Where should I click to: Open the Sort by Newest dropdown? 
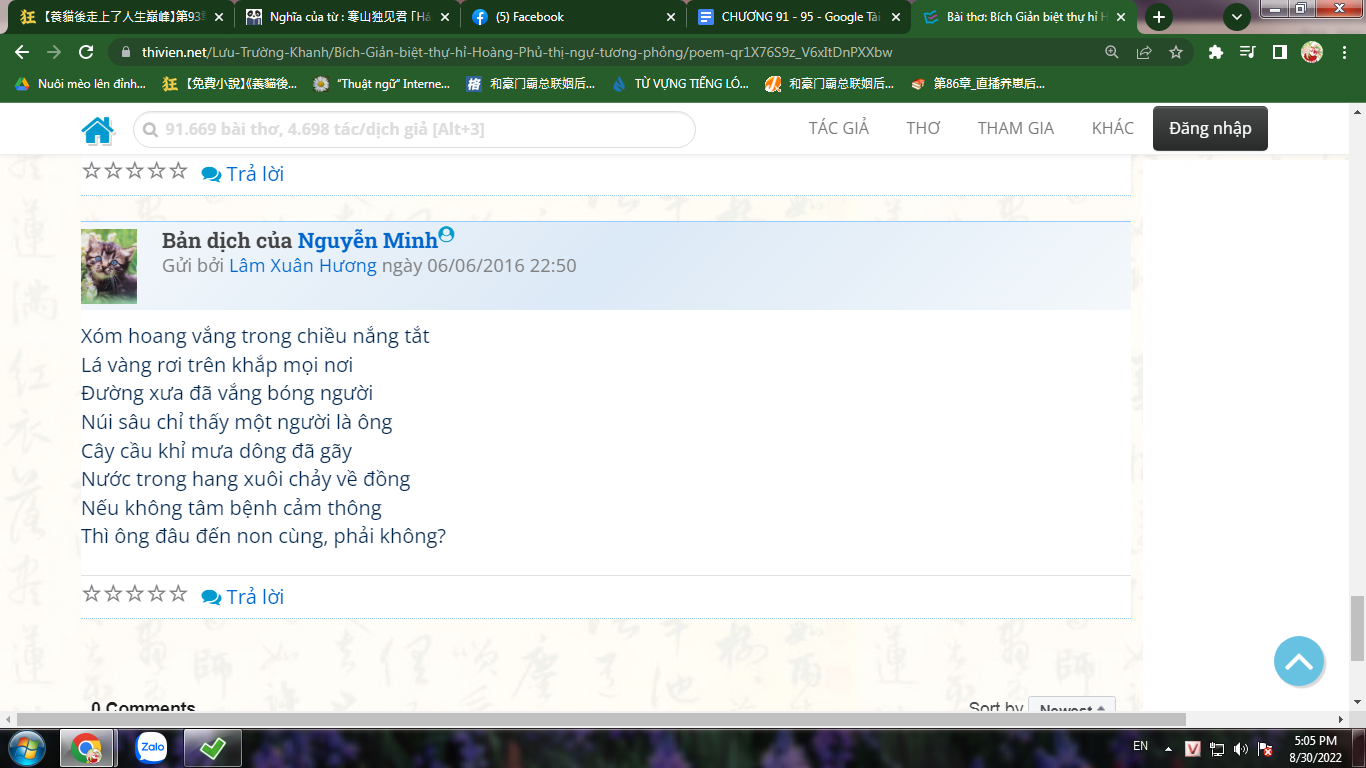tap(1071, 708)
